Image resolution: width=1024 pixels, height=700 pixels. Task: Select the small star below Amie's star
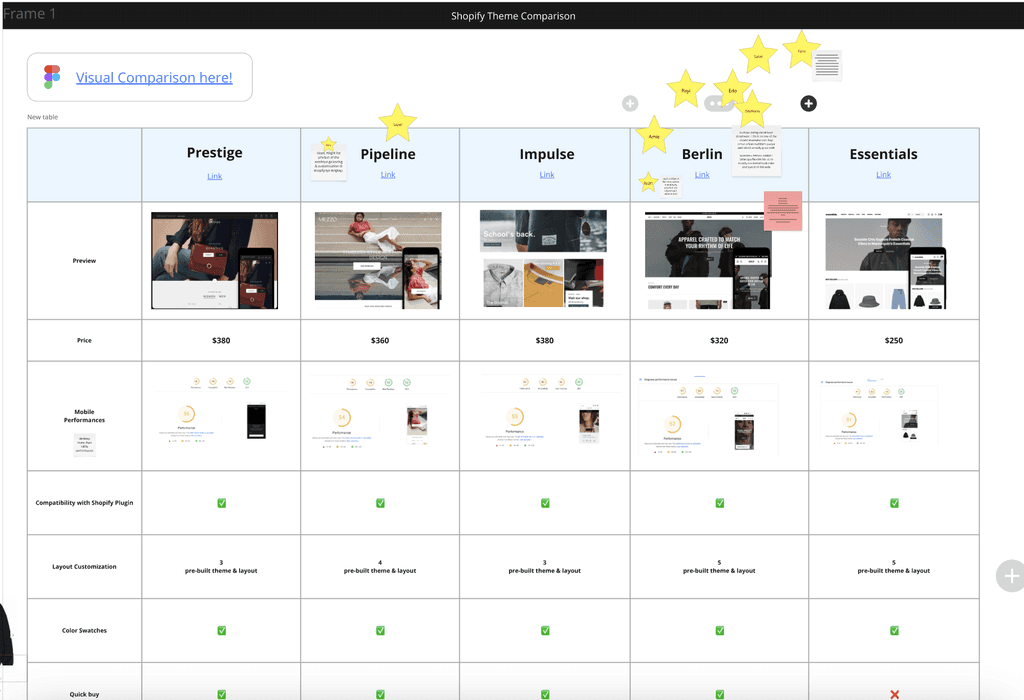click(x=648, y=182)
